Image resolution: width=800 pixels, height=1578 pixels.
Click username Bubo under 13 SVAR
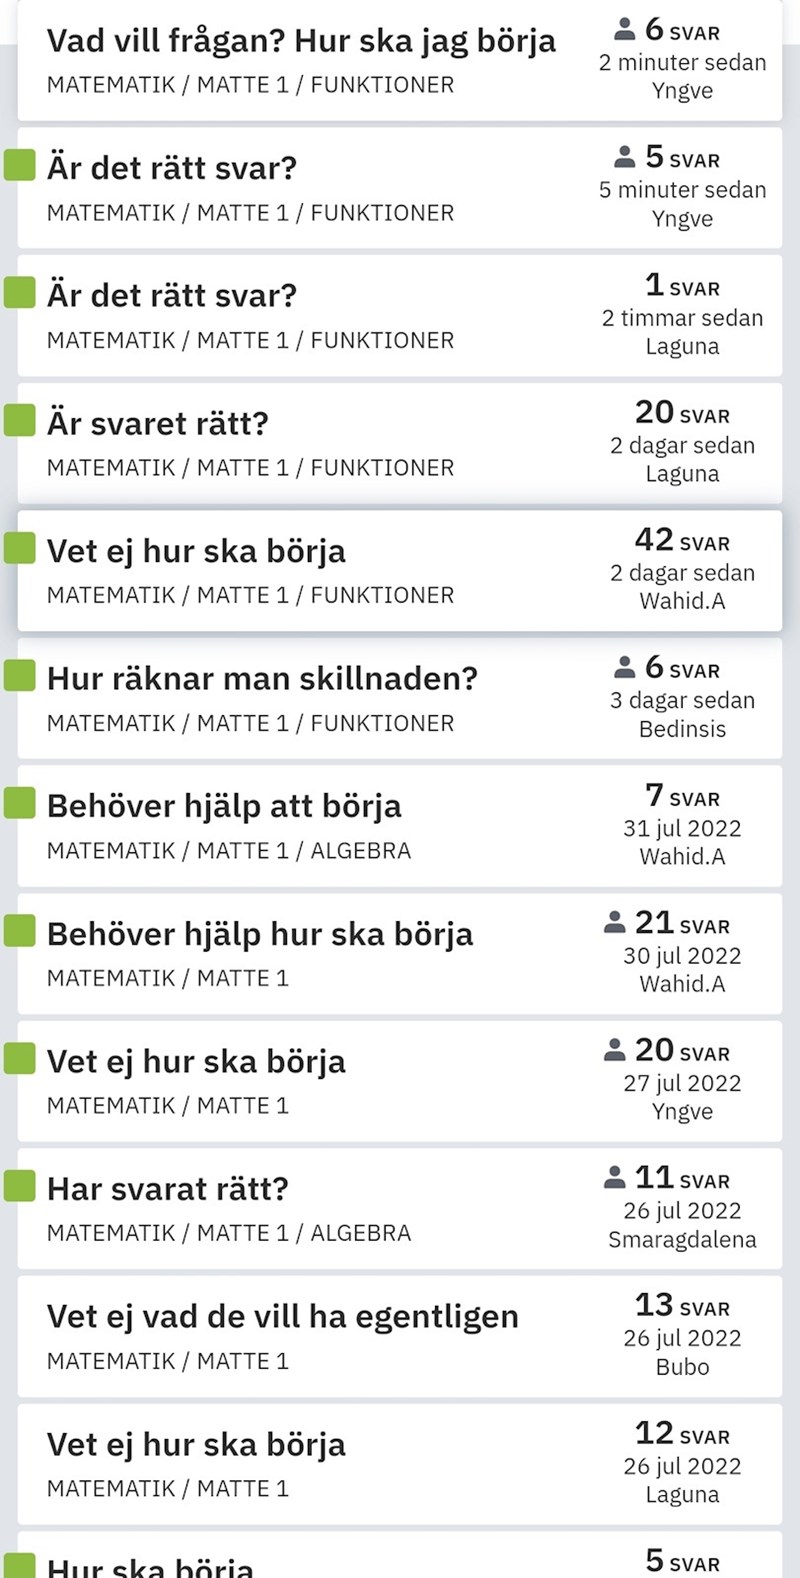682,1367
